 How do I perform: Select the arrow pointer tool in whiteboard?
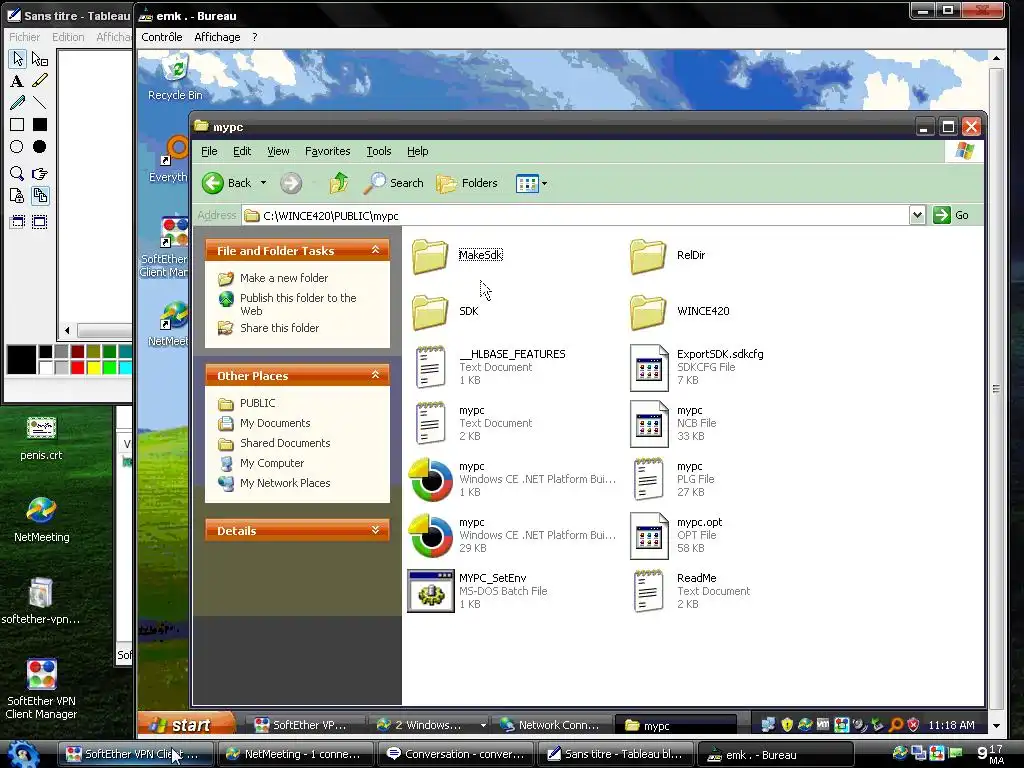[18, 59]
